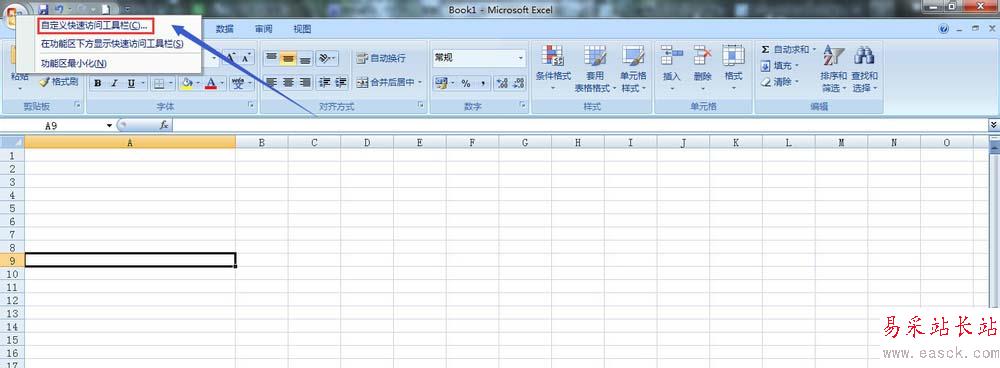Click the fx insert function button
This screenshot has height=368, width=1000.
click(x=163, y=126)
